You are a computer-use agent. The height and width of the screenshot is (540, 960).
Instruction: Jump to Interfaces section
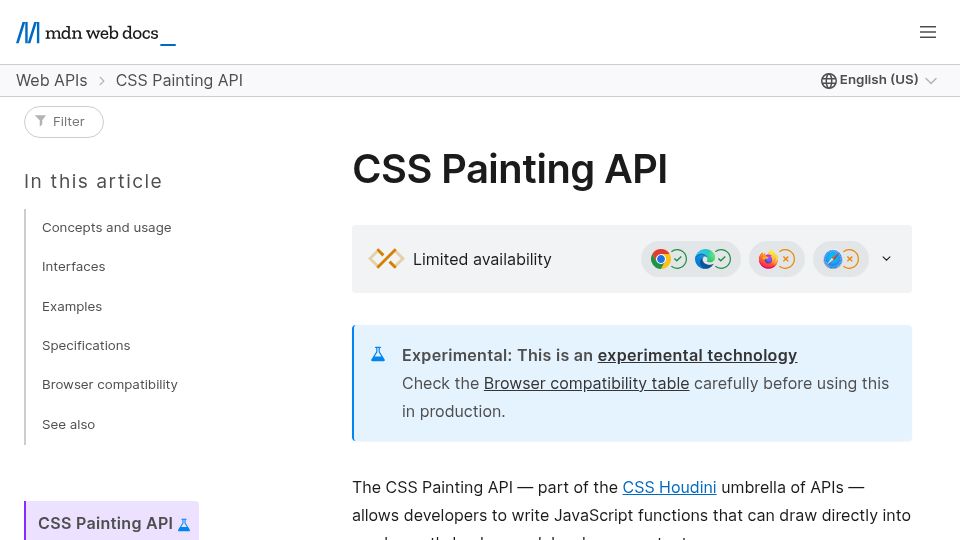pos(73,267)
